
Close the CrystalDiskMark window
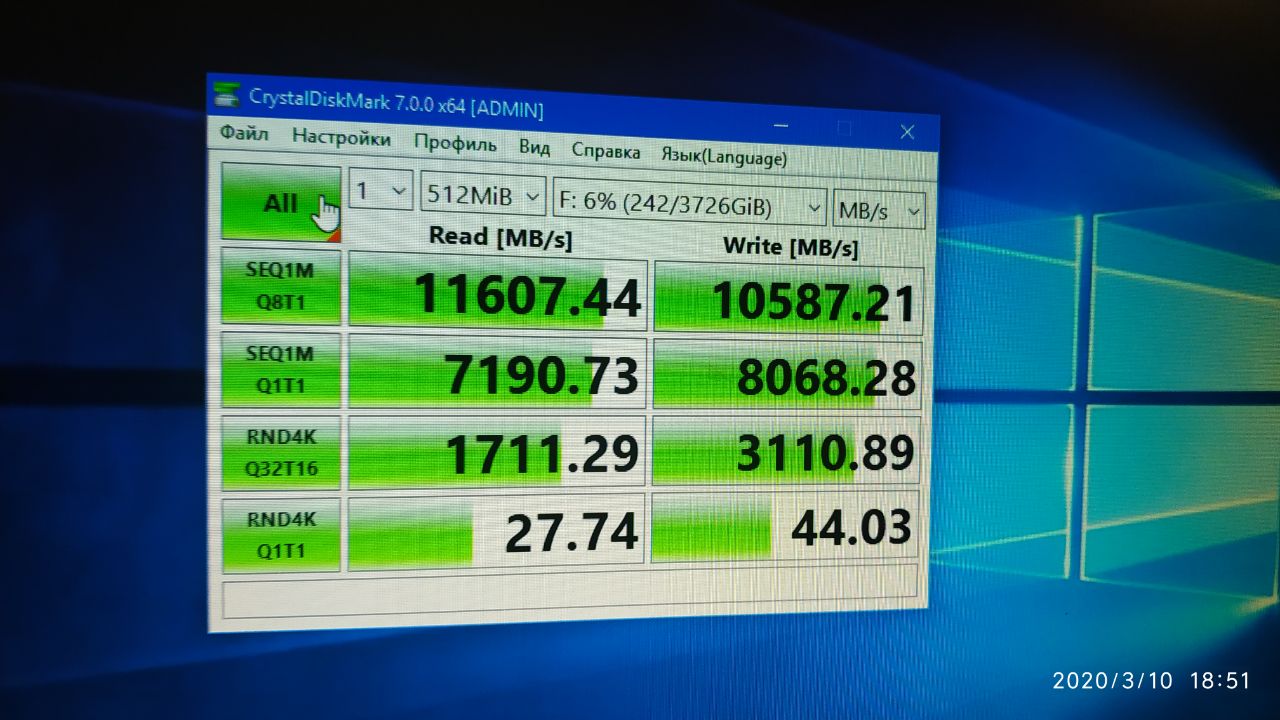coord(907,131)
